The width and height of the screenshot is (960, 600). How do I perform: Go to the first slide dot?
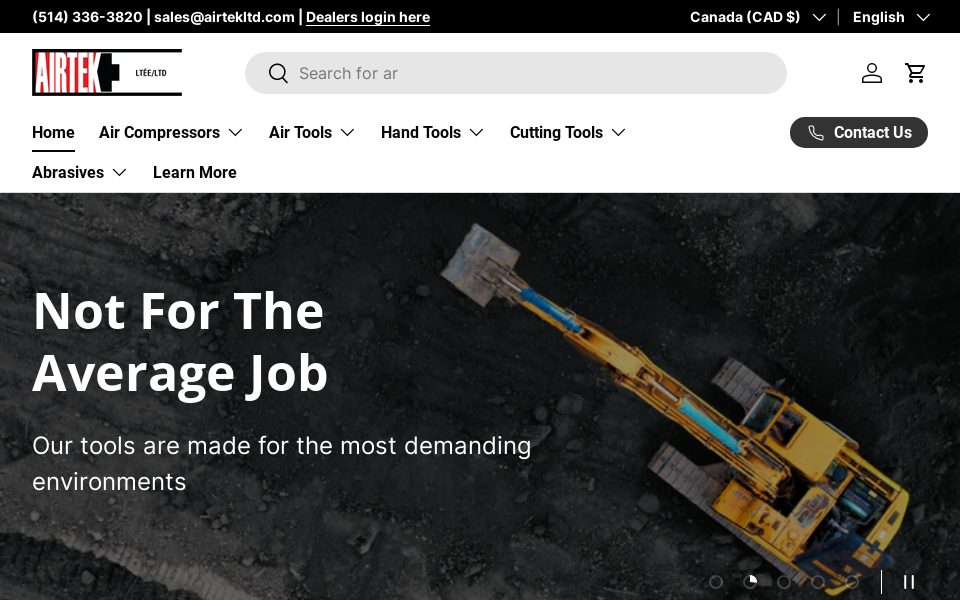click(716, 582)
